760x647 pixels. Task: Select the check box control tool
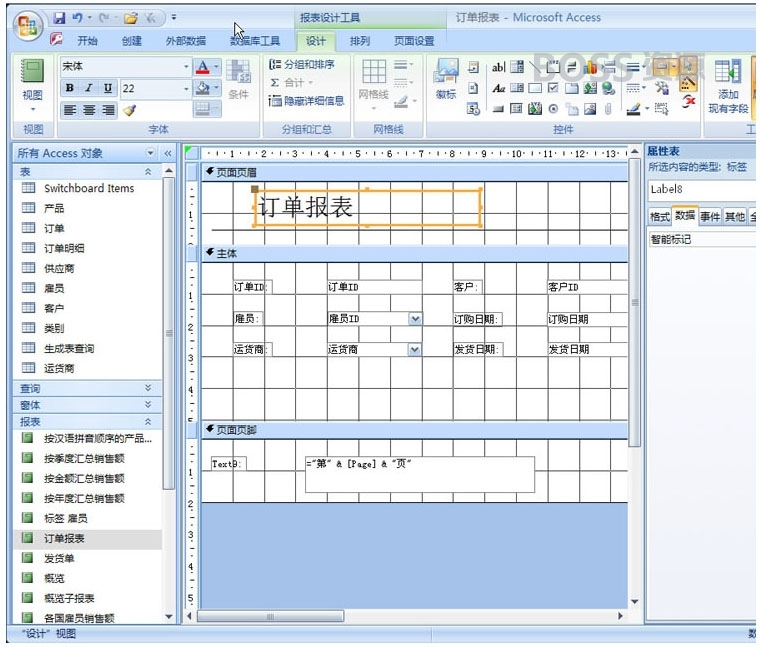(x=553, y=88)
